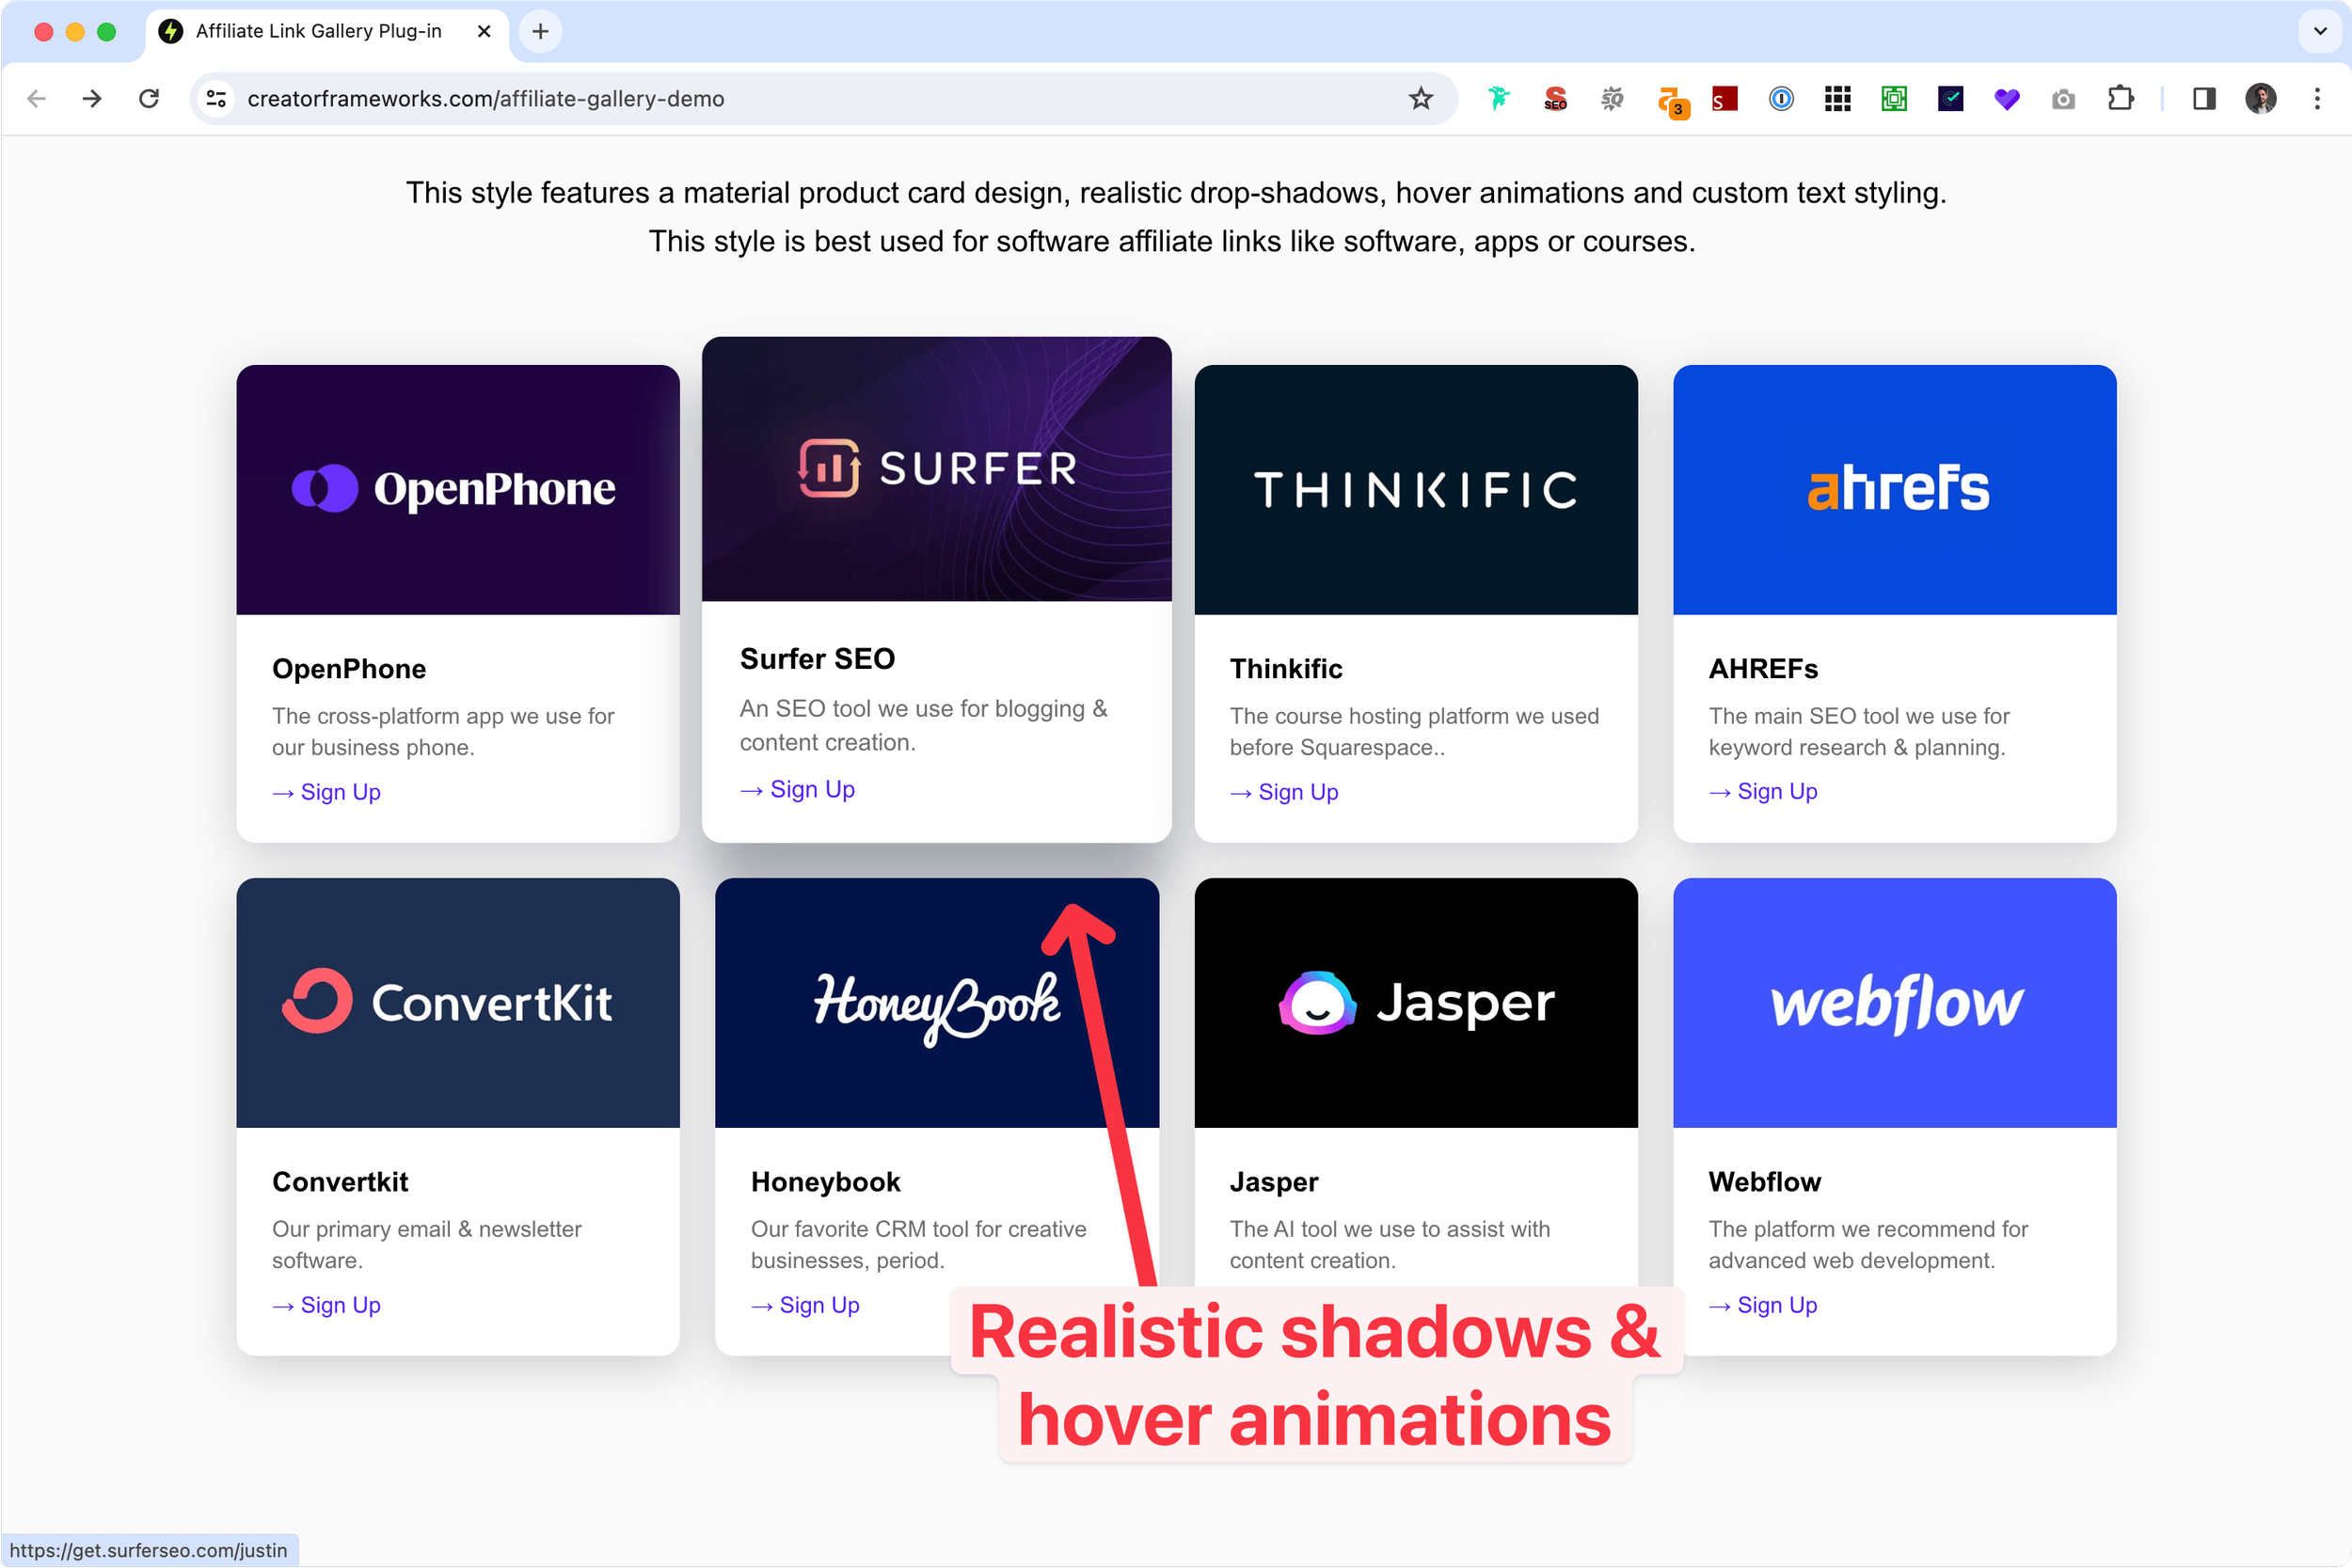Viewport: 2352px width, 1568px height.
Task: Open the black grid extension icon
Action: click(x=1837, y=98)
